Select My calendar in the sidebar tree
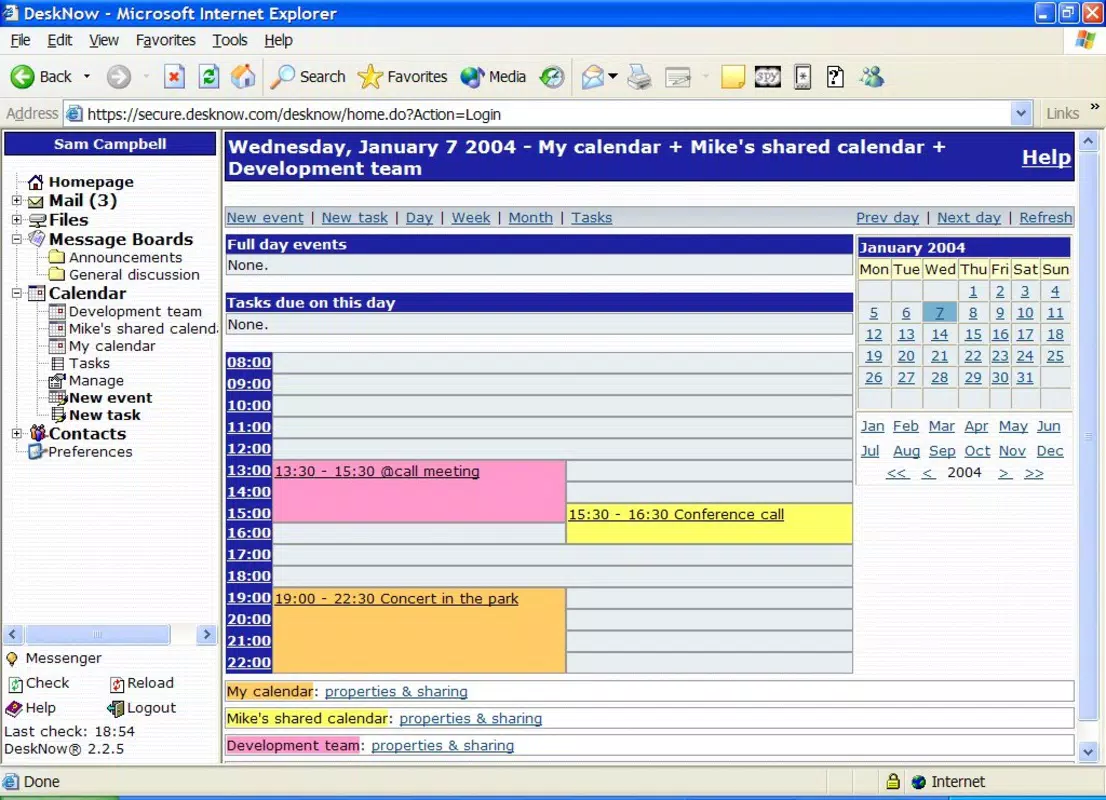This screenshot has height=800, width=1106. tap(111, 346)
